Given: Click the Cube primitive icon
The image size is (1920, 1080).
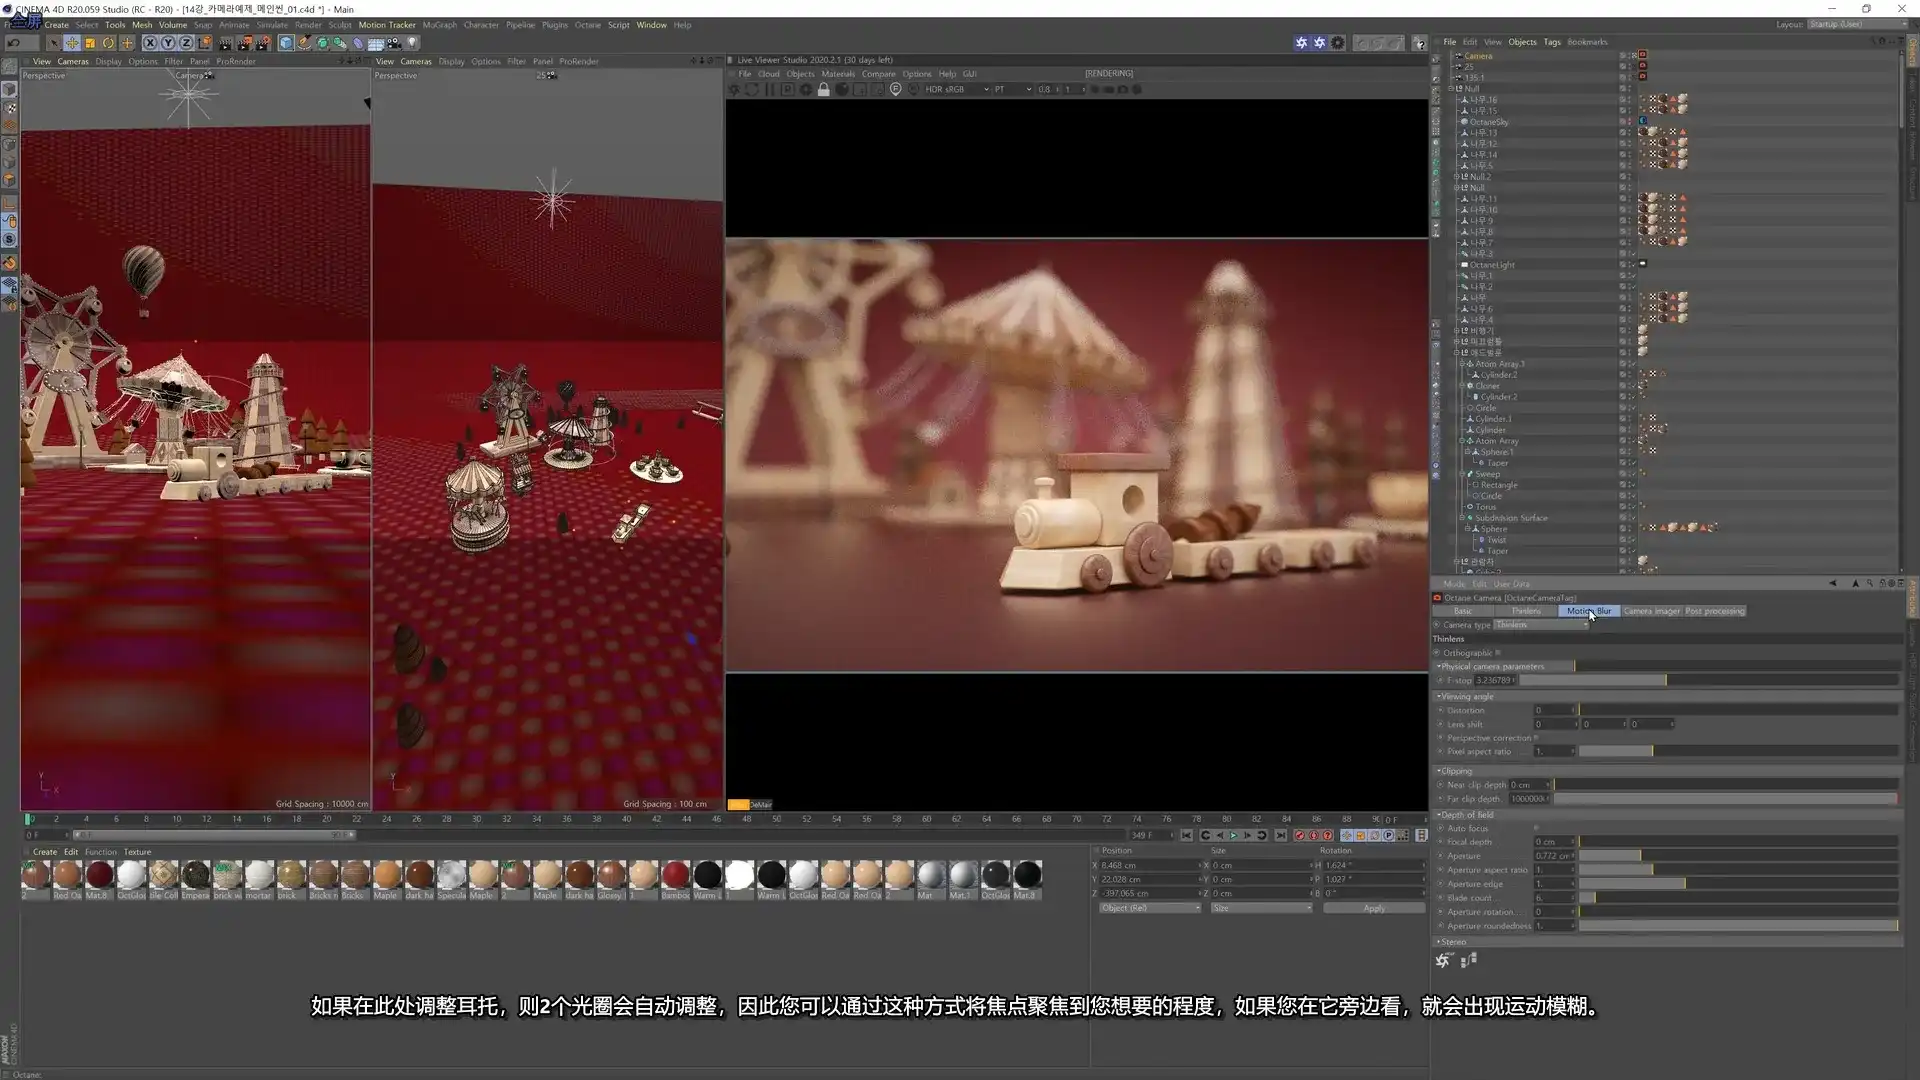Looking at the screenshot, I should 286,43.
